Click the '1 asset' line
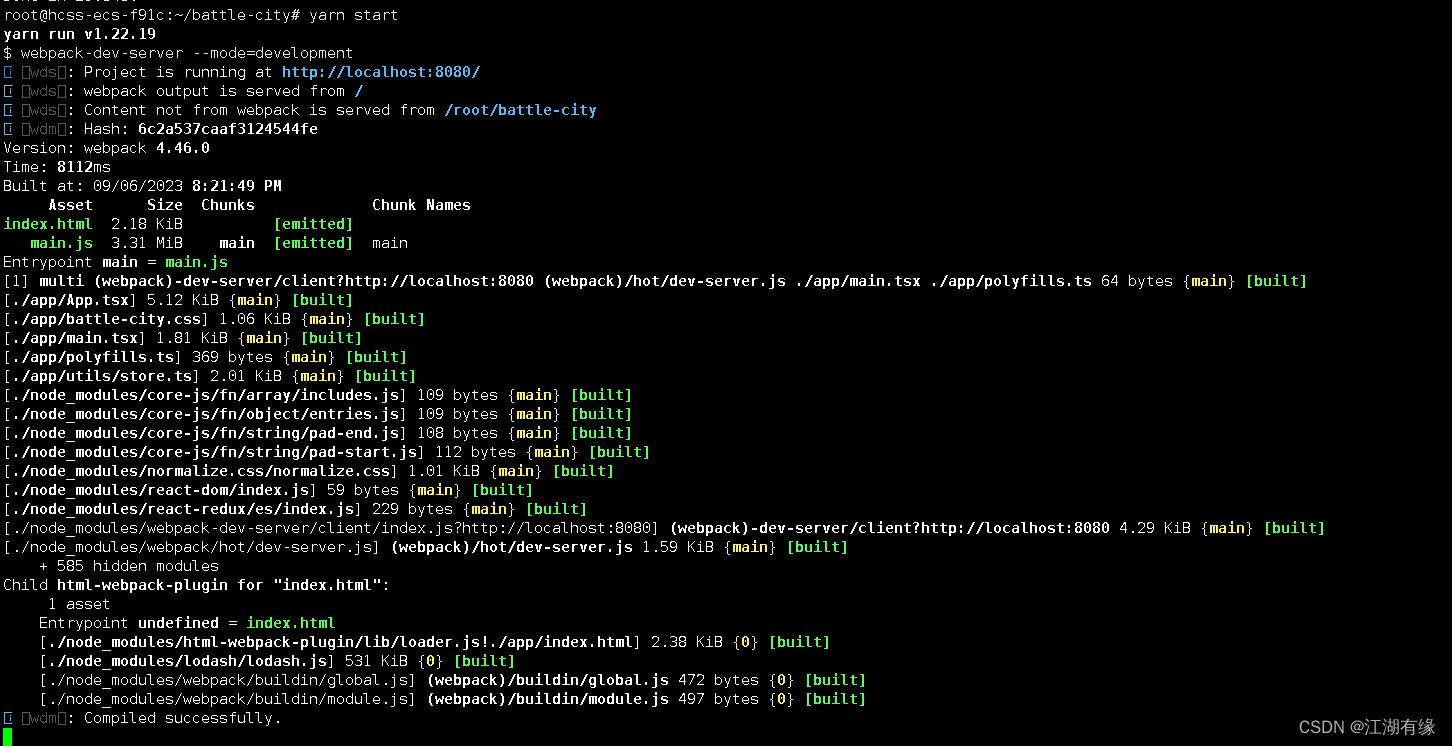 pos(79,604)
